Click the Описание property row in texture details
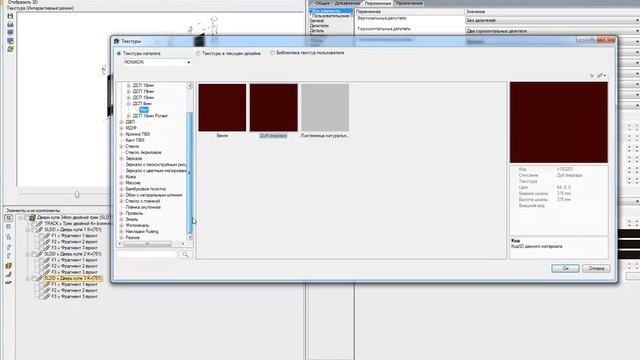The image size is (640, 360). point(559,175)
